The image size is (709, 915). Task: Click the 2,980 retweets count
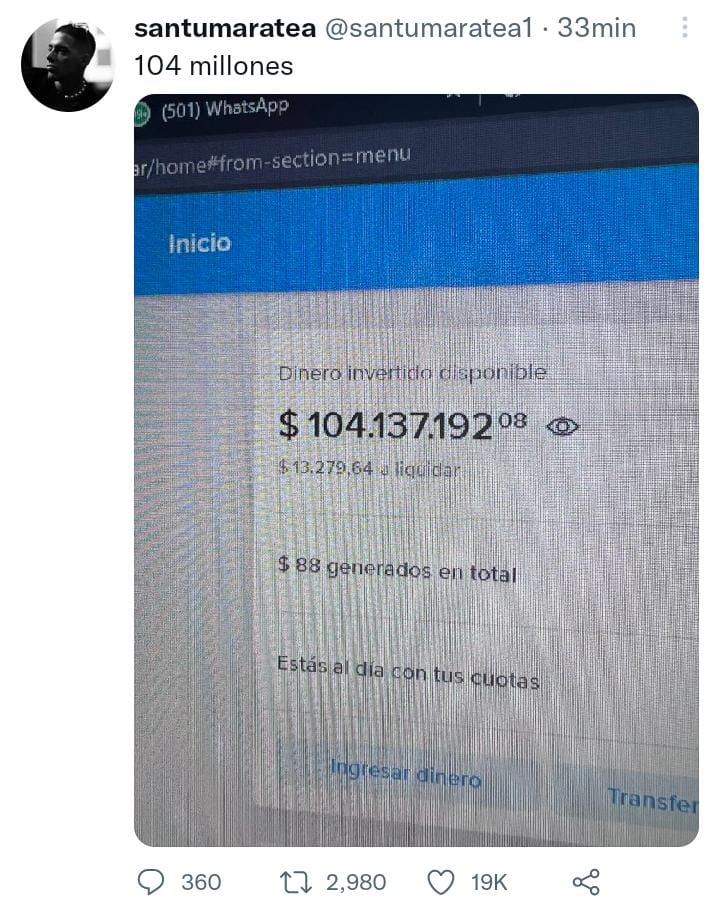(356, 882)
